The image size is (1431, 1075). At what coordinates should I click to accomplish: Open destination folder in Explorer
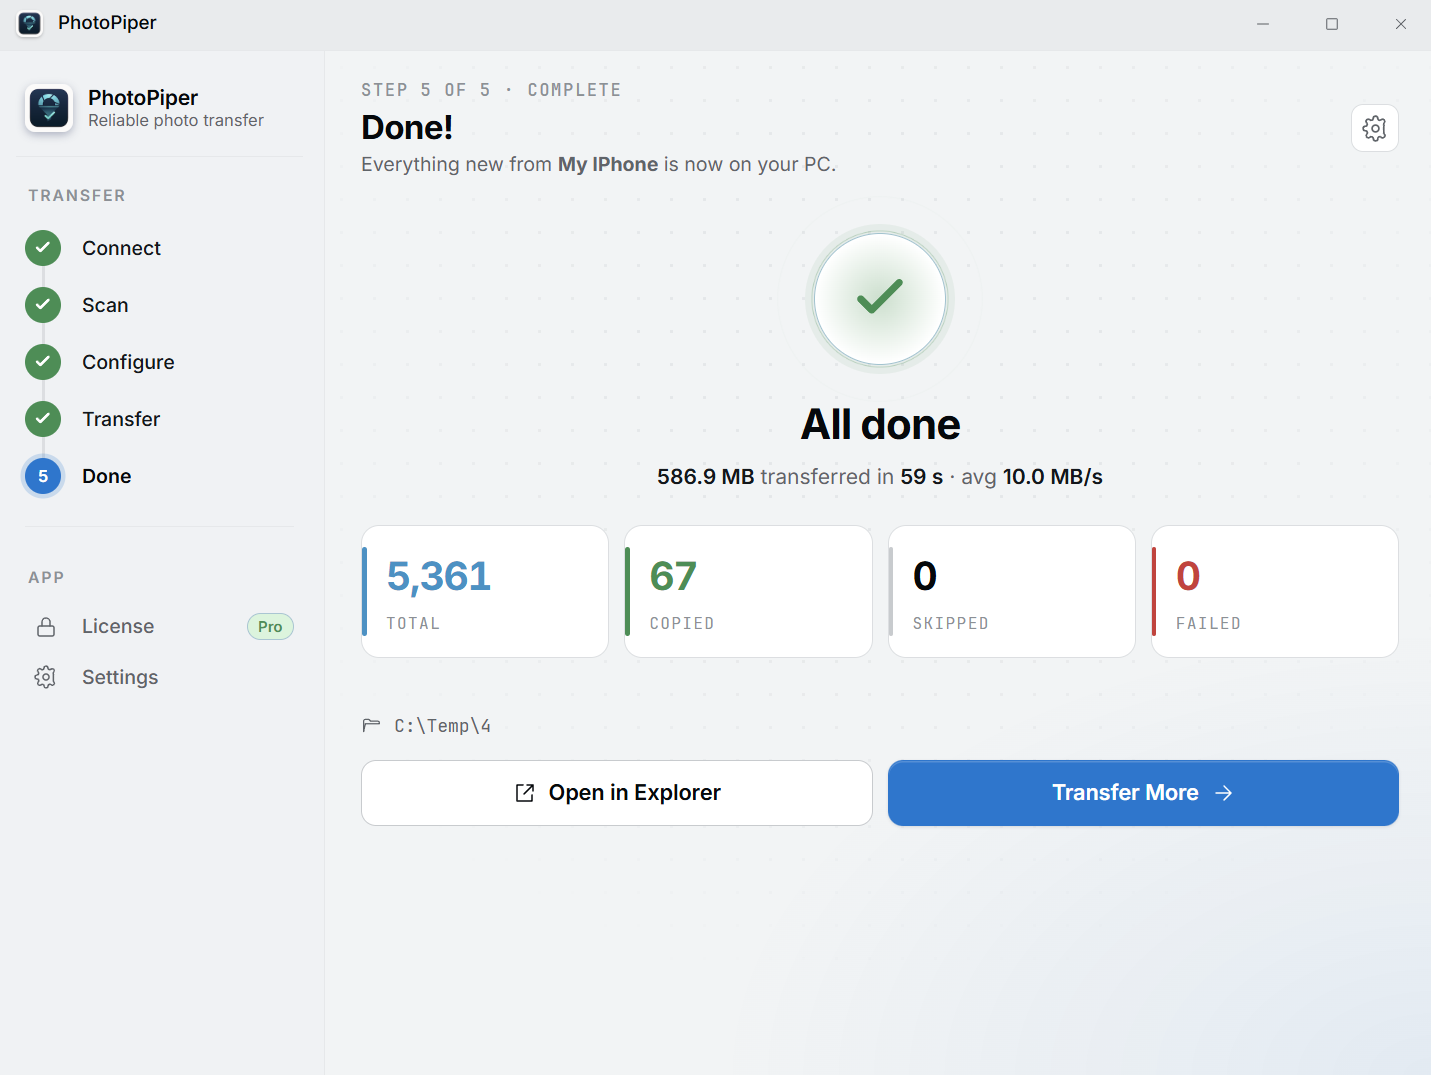(617, 793)
